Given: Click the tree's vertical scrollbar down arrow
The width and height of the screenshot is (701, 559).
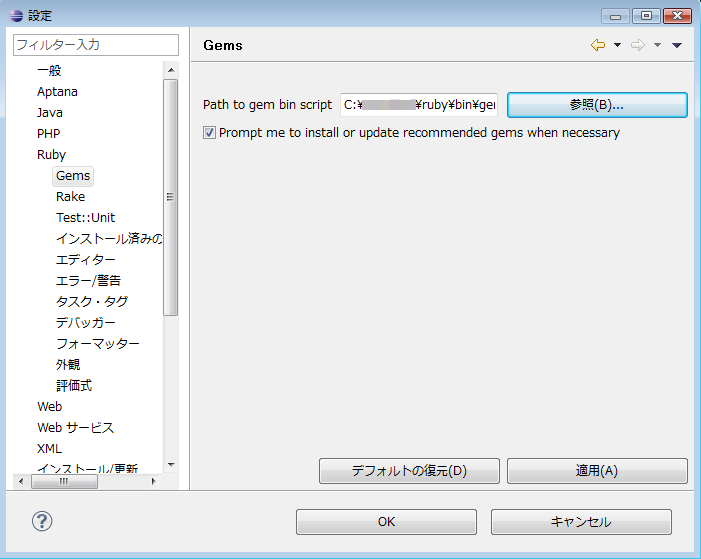Looking at the screenshot, I should pyautogui.click(x=171, y=465).
